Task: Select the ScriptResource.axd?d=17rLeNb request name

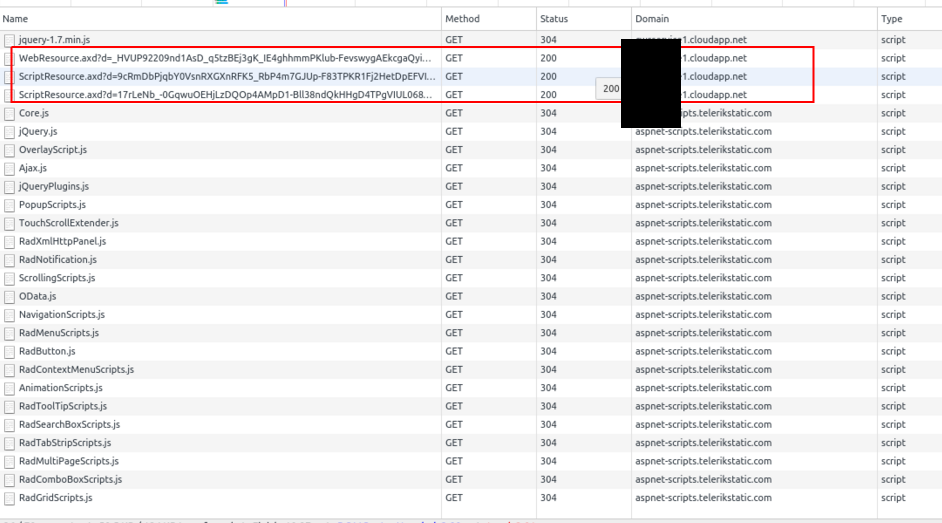Action: [x=225, y=95]
